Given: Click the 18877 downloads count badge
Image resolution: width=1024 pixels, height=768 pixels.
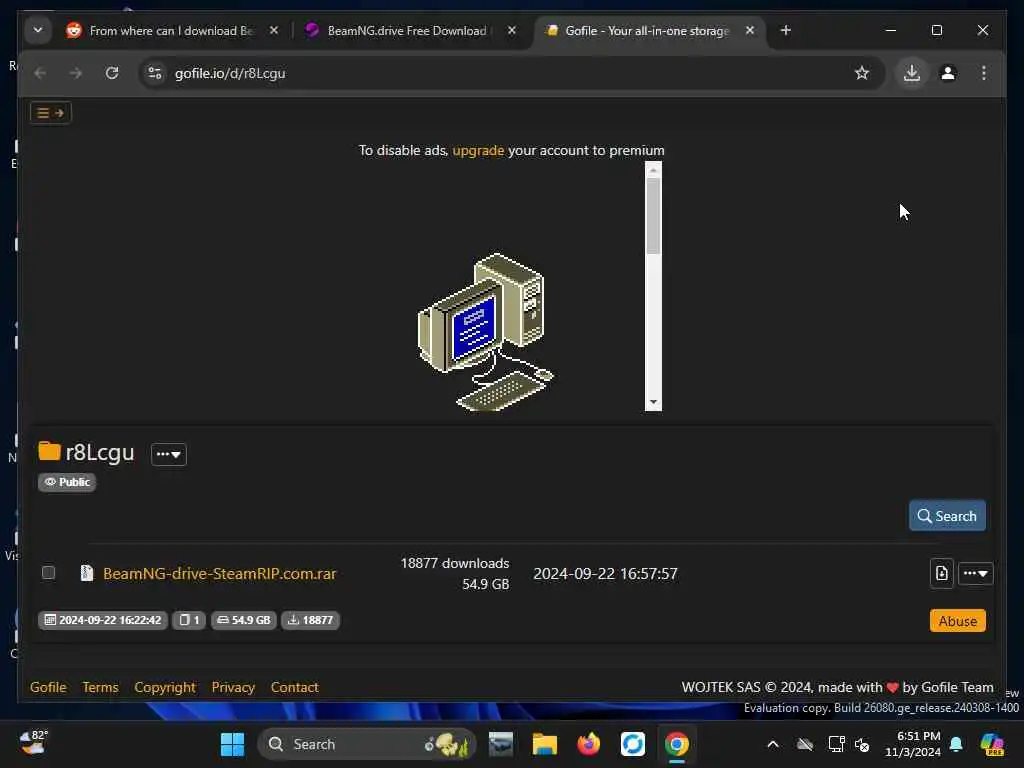Looking at the screenshot, I should (x=310, y=620).
